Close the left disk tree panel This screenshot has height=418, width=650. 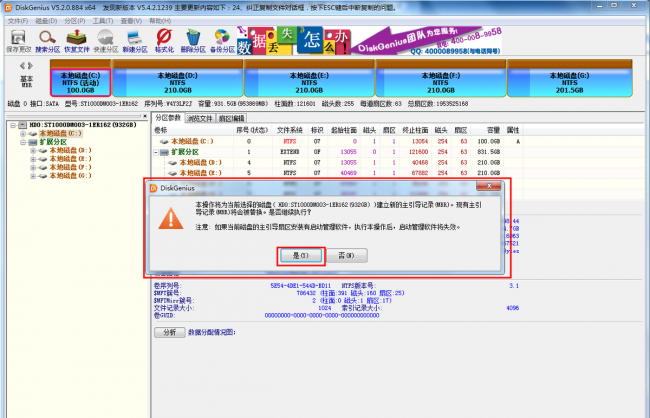click(145, 117)
